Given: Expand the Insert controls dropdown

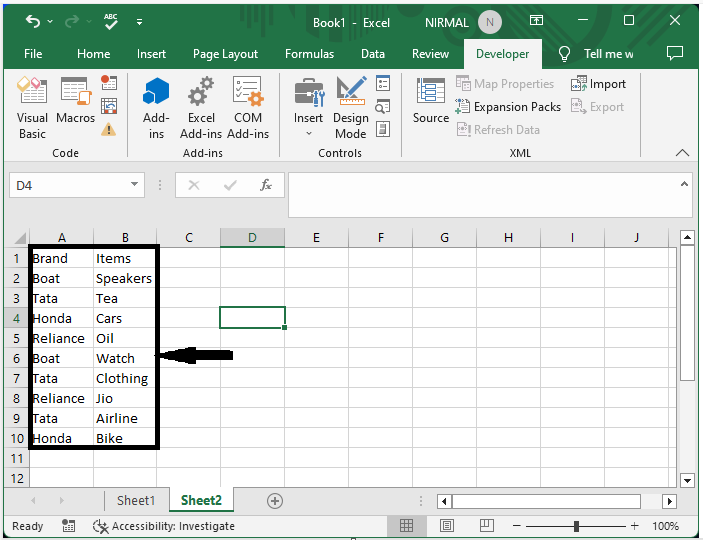Looking at the screenshot, I should click(x=308, y=134).
